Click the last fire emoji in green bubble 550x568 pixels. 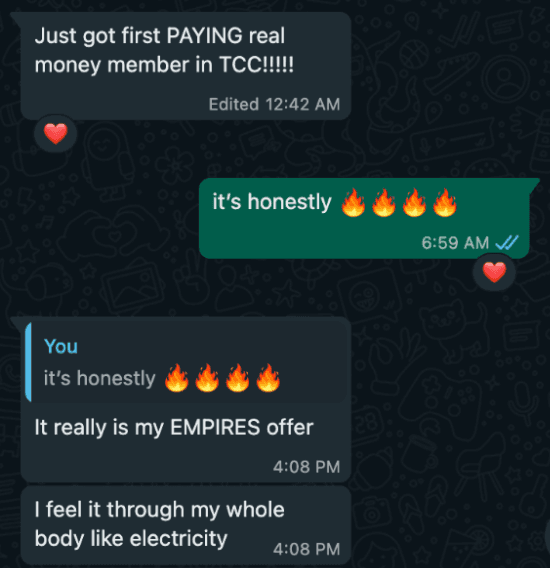pos(445,202)
